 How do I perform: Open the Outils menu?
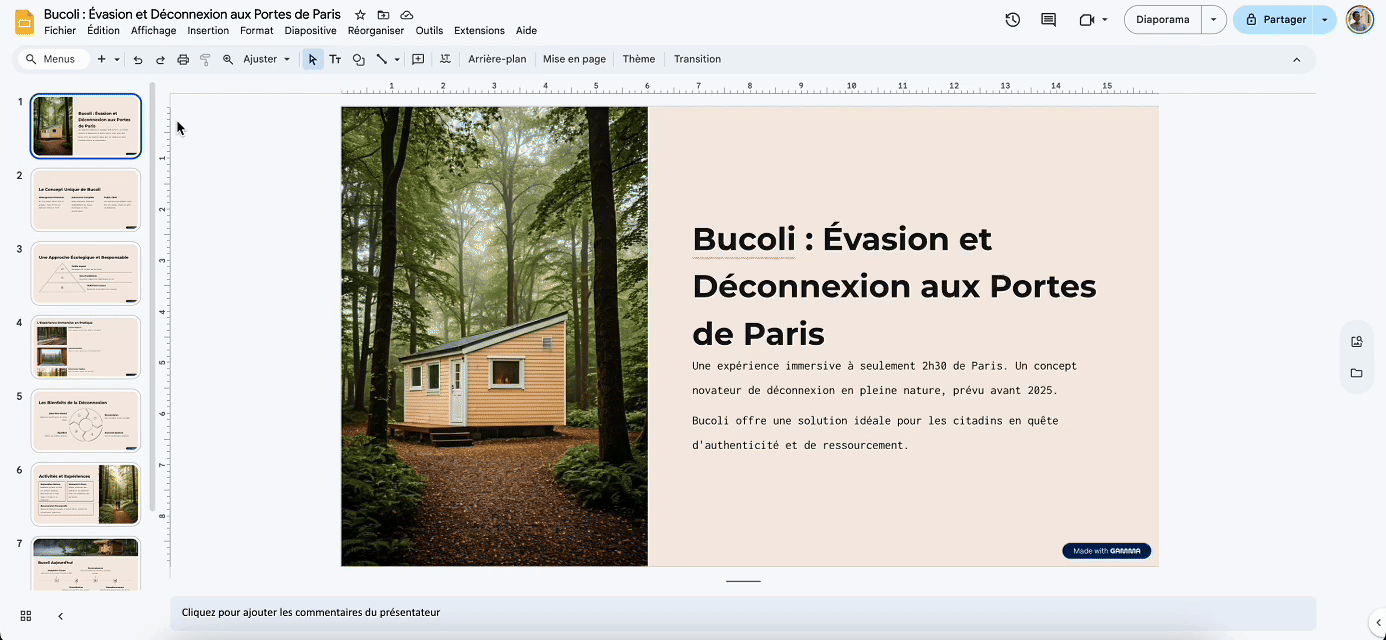(429, 31)
